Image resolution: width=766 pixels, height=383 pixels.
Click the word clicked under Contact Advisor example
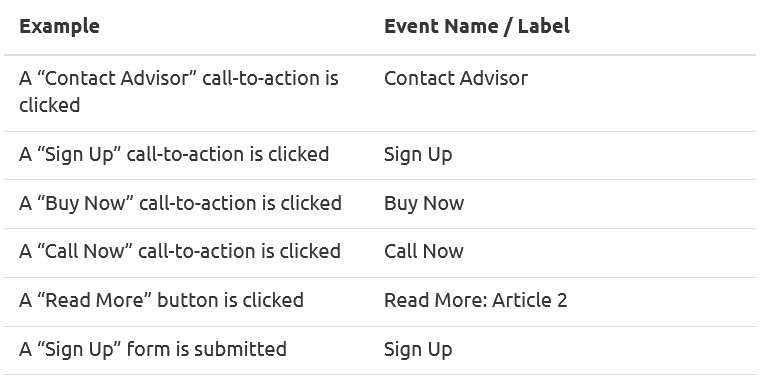49,105
